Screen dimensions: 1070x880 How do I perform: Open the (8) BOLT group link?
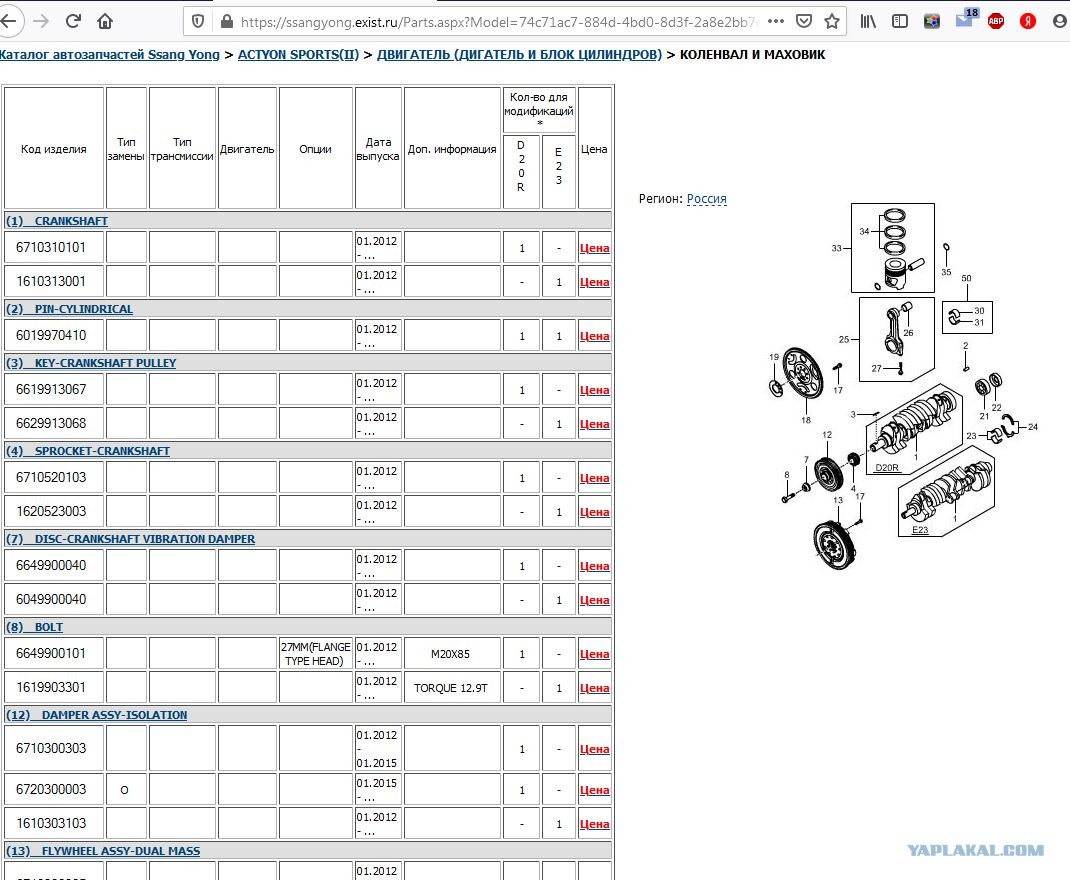pyautogui.click(x=35, y=627)
